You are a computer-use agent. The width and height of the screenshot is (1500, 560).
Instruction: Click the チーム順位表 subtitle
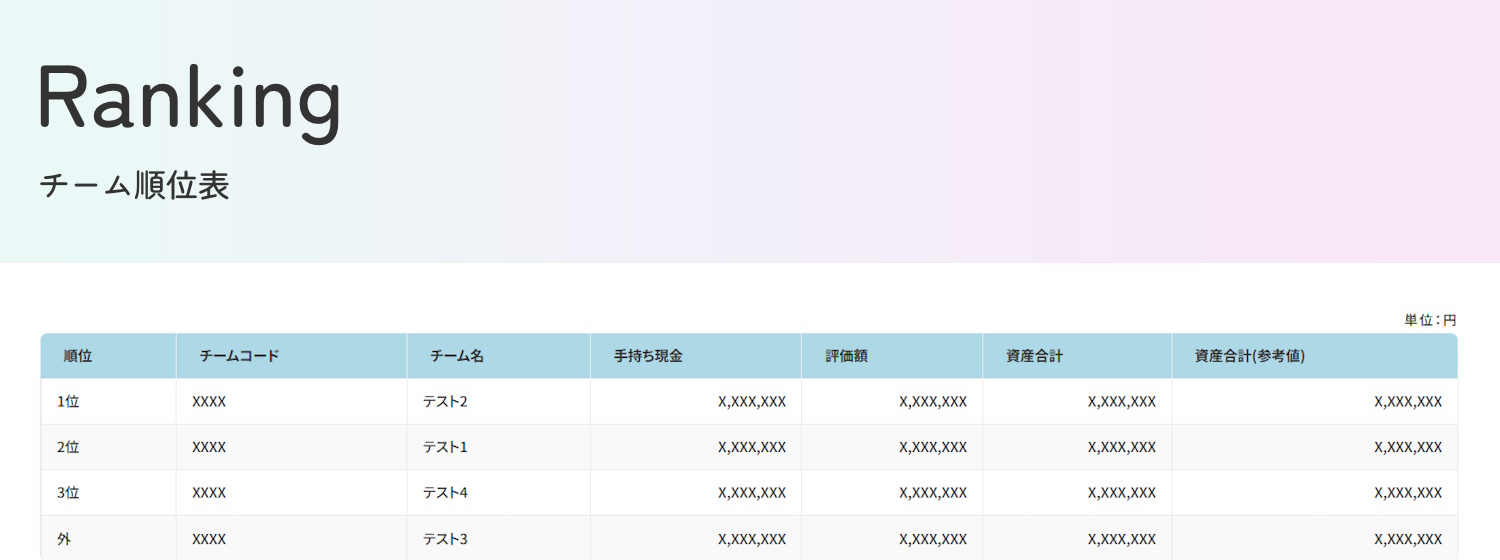135,186
